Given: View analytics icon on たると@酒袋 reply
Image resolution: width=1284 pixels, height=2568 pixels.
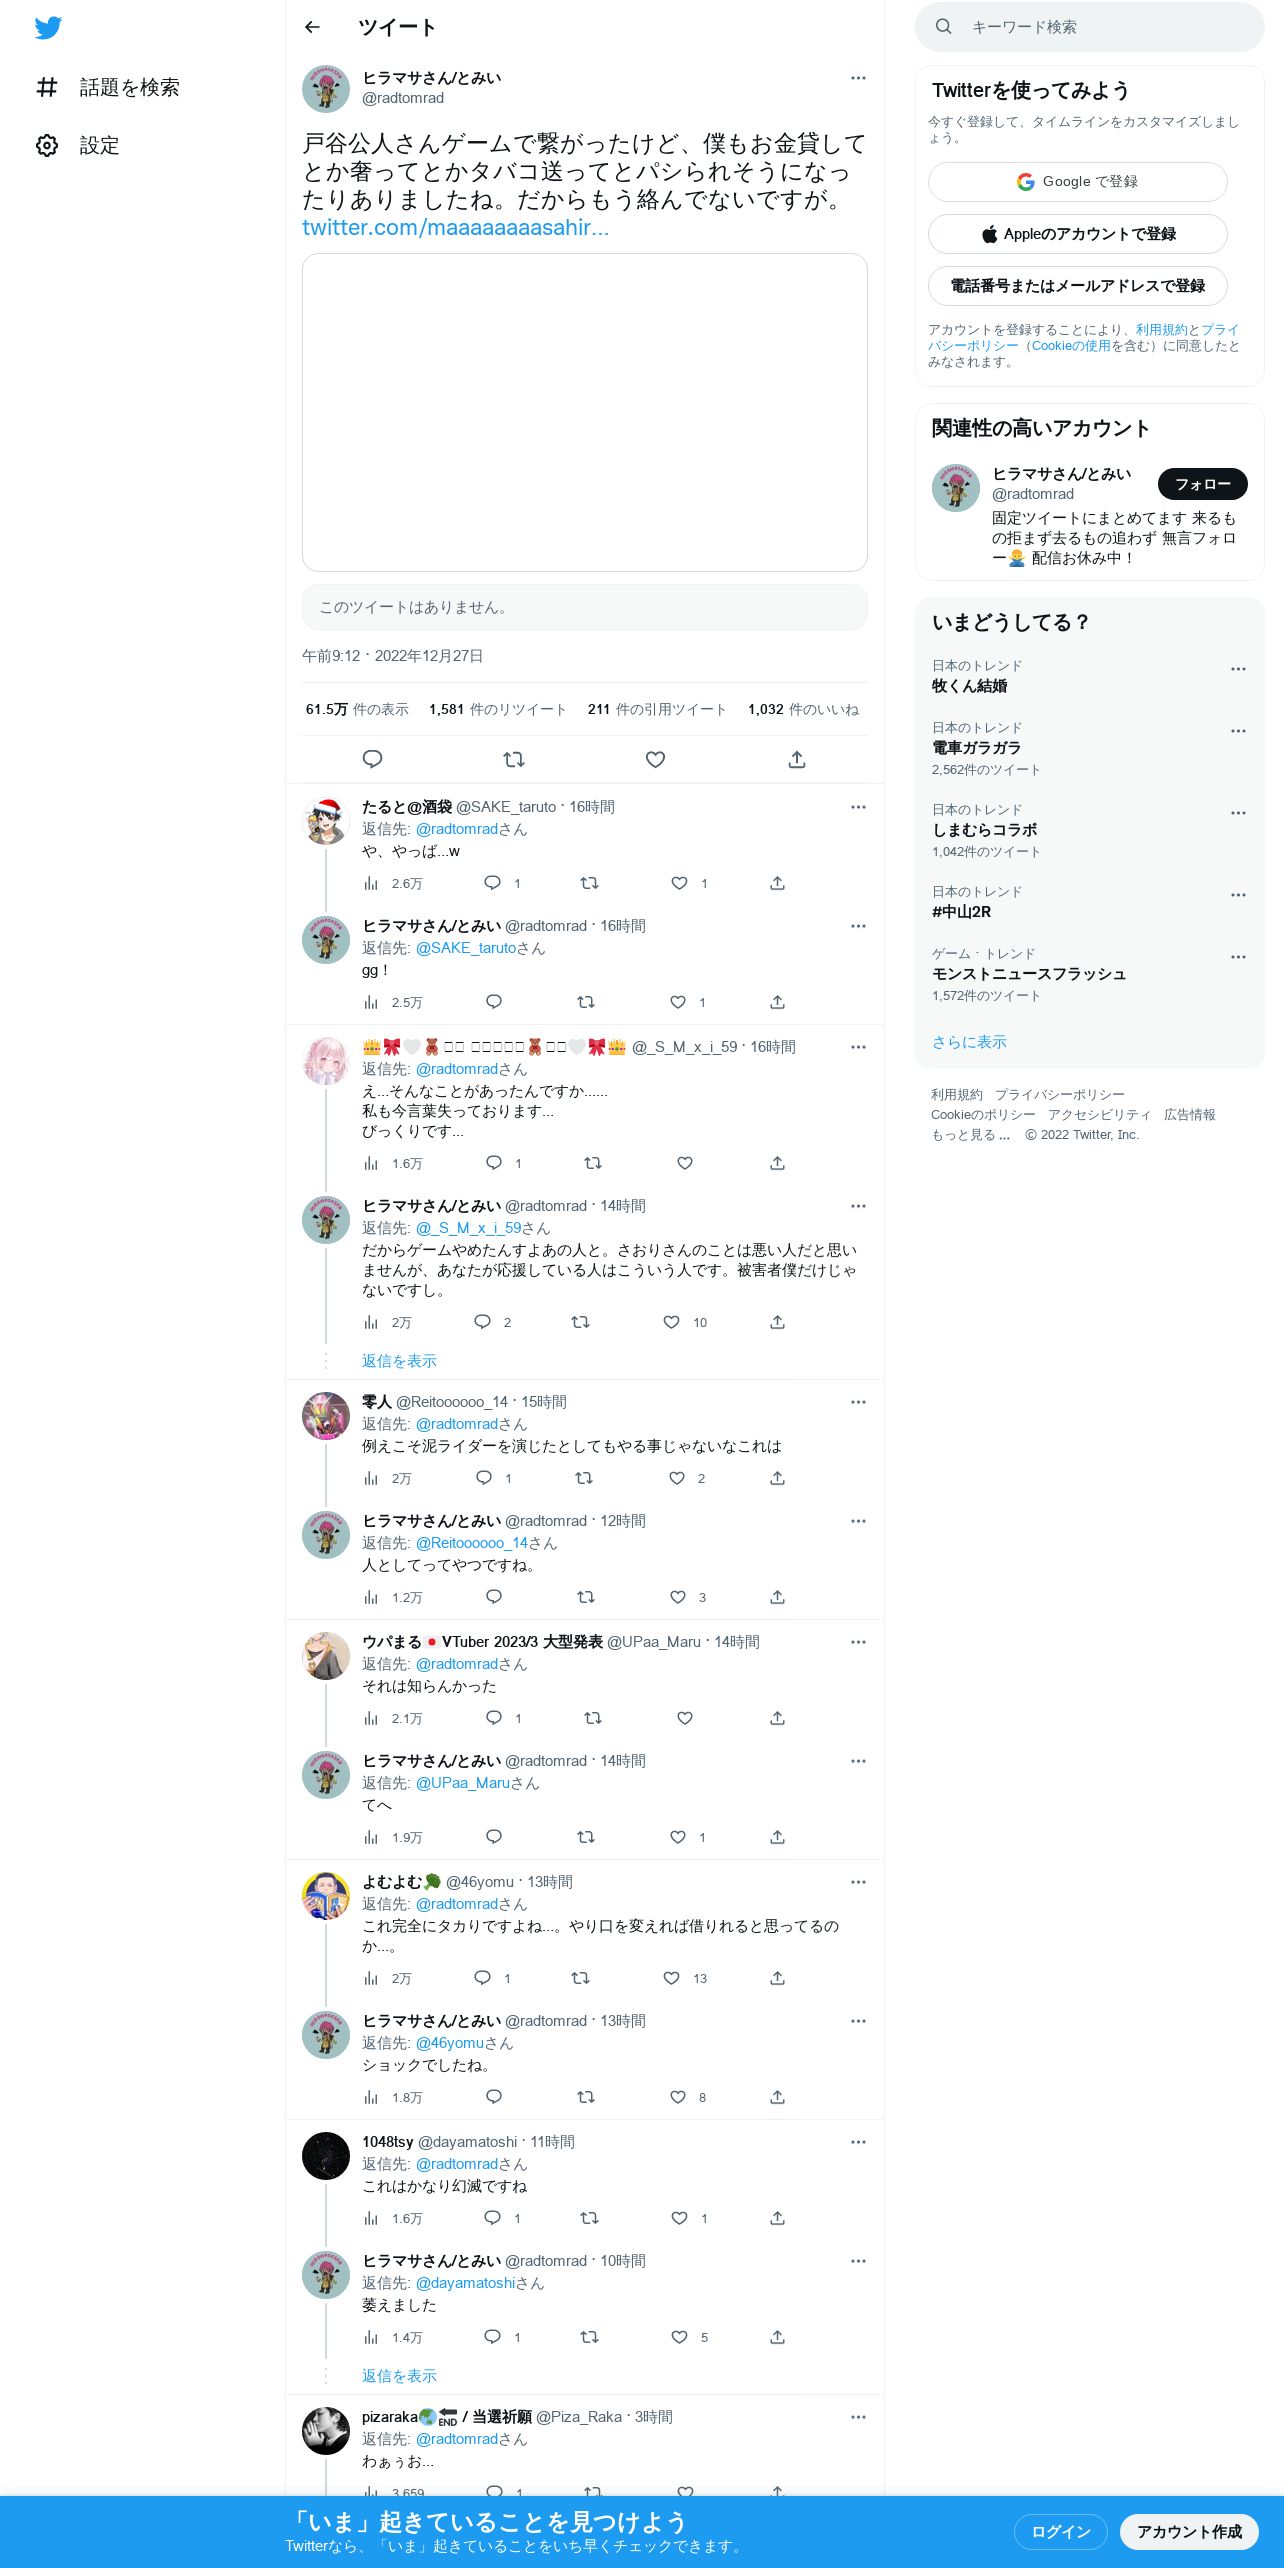Looking at the screenshot, I should tap(371, 883).
